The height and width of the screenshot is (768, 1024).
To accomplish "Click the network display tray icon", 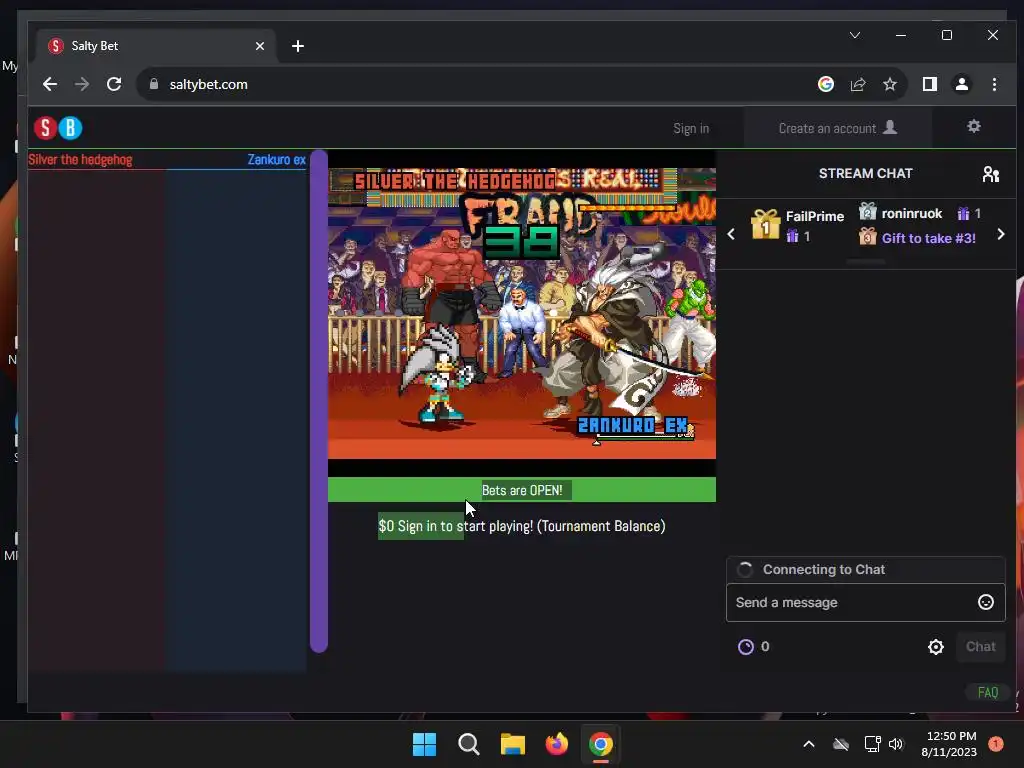I will click(x=872, y=744).
